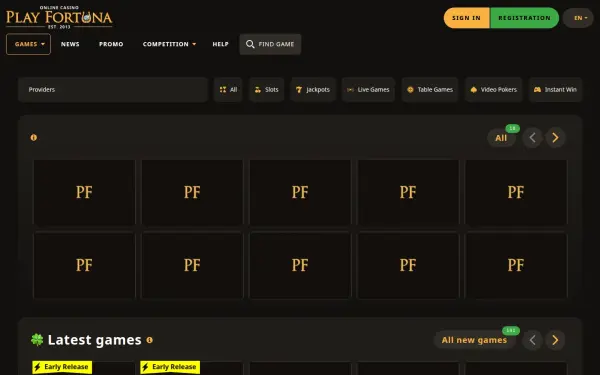The height and width of the screenshot is (375, 600).
Task: Open the Help page
Action: (x=220, y=44)
